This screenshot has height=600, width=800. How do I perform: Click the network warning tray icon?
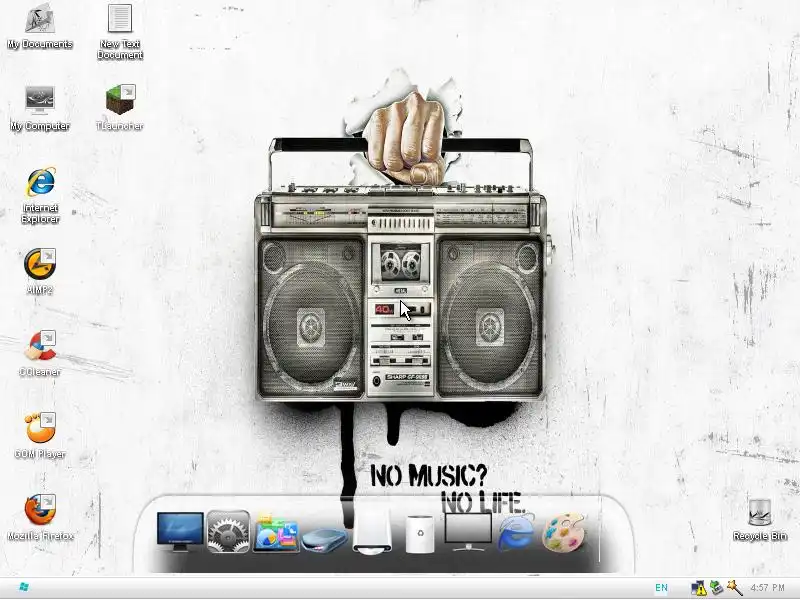[x=698, y=588]
